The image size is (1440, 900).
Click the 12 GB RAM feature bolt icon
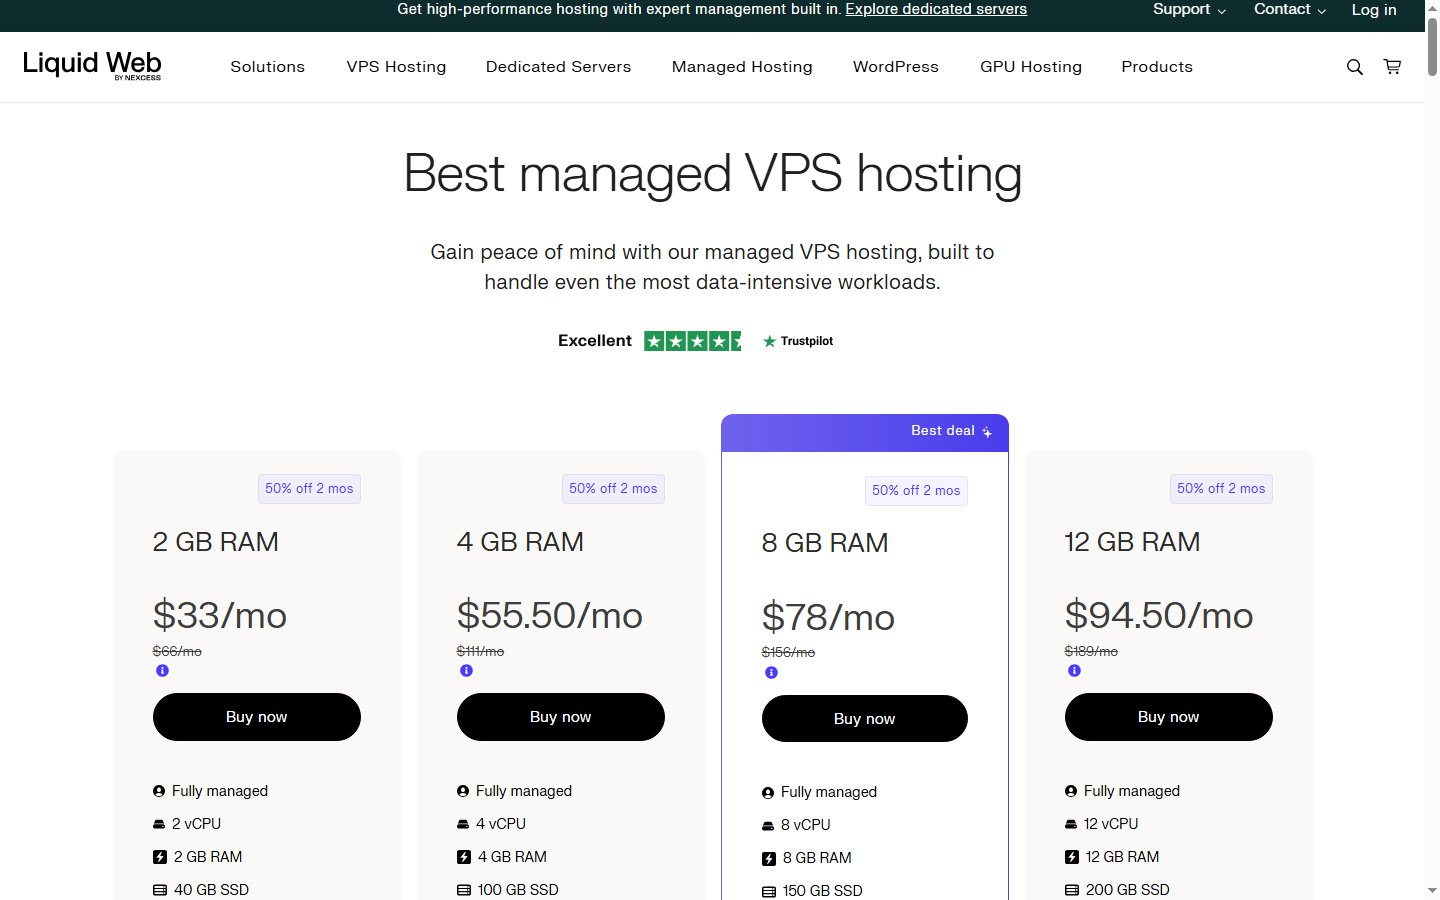pyautogui.click(x=1072, y=857)
